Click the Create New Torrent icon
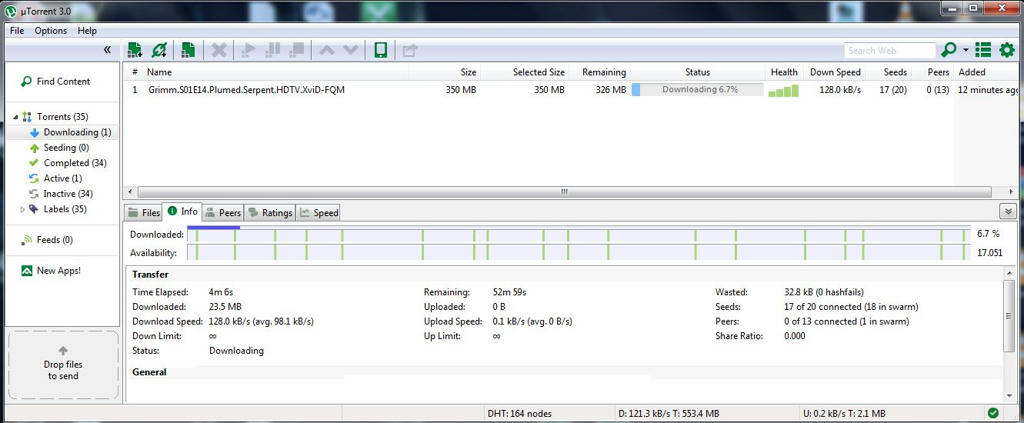 click(188, 50)
